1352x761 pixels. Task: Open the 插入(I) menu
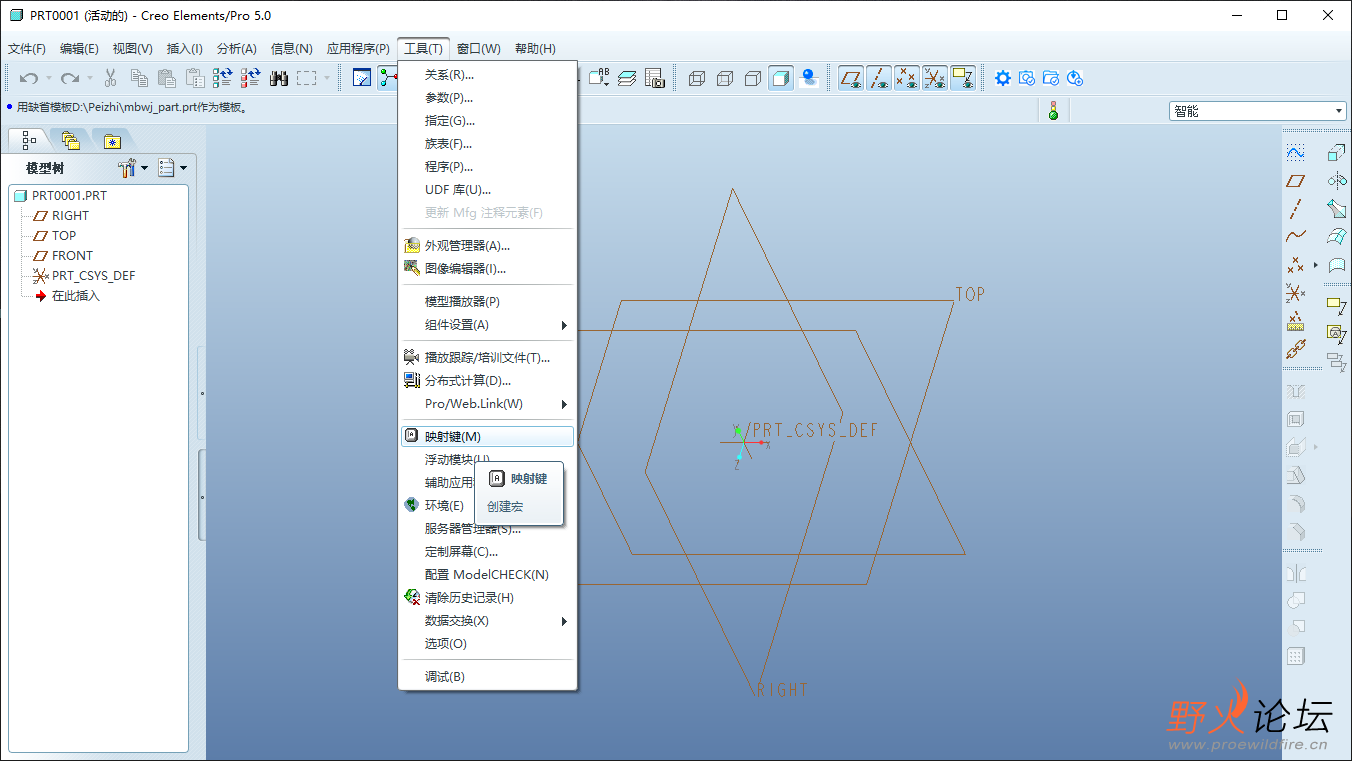(184, 49)
